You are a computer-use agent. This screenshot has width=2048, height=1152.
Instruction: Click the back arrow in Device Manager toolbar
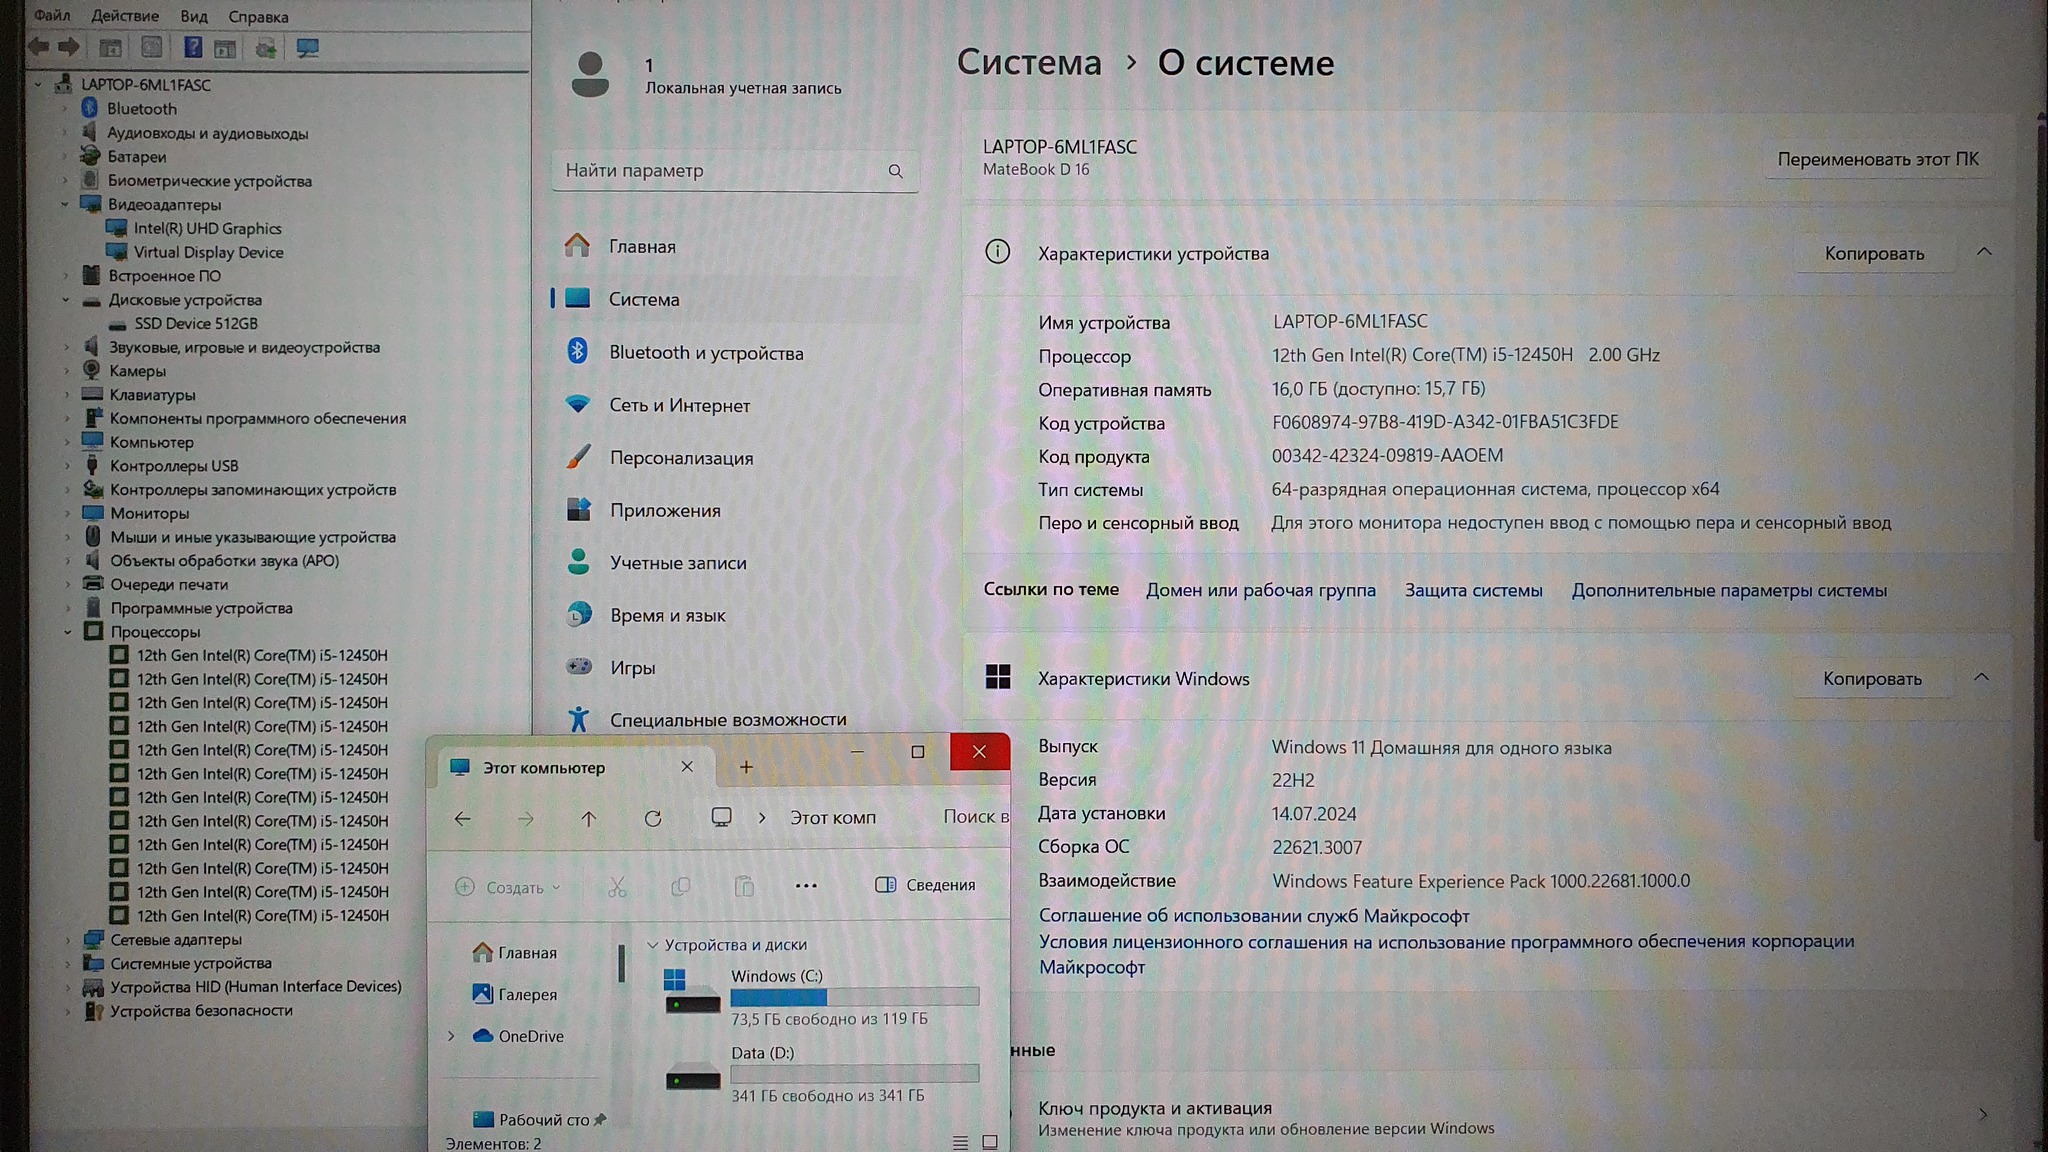tap(39, 47)
